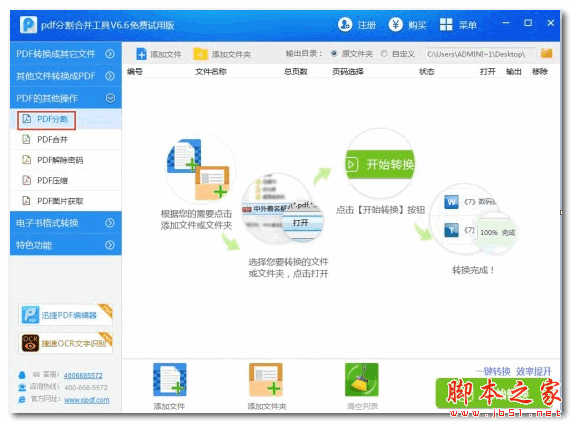Select the PDF分割 menu item
Image resolution: width=573 pixels, height=424 pixels.
pyautogui.click(x=66, y=119)
